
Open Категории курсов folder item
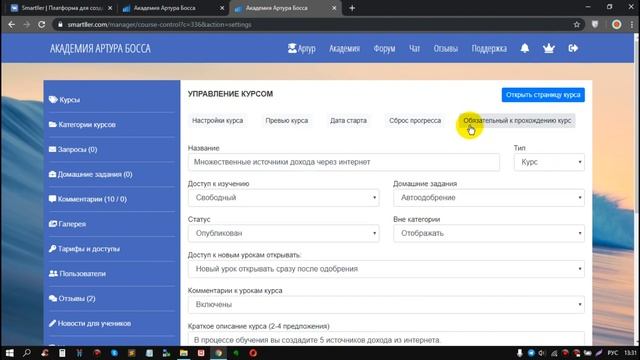(x=82, y=124)
